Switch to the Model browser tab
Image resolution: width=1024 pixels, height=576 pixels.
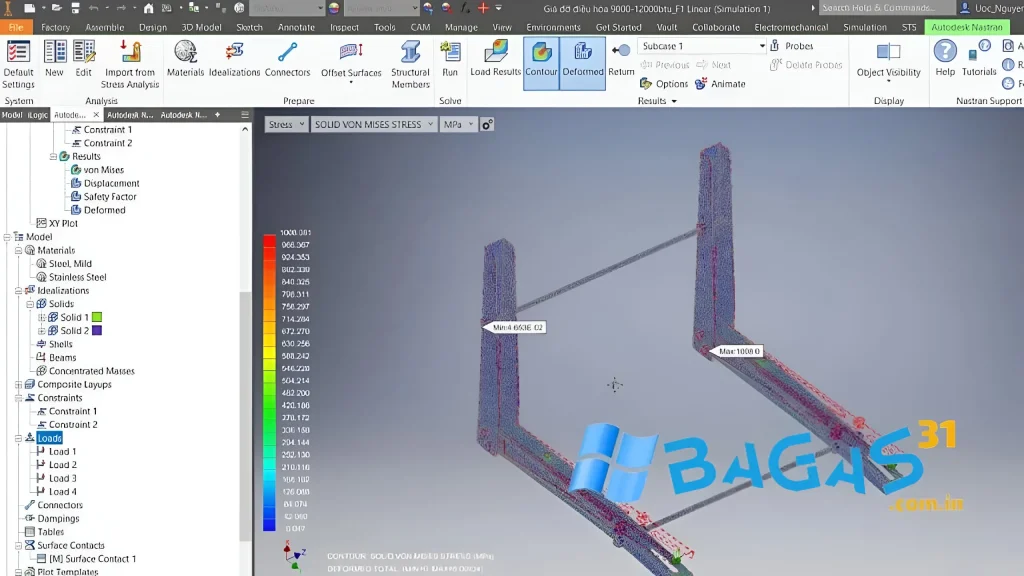pos(11,115)
